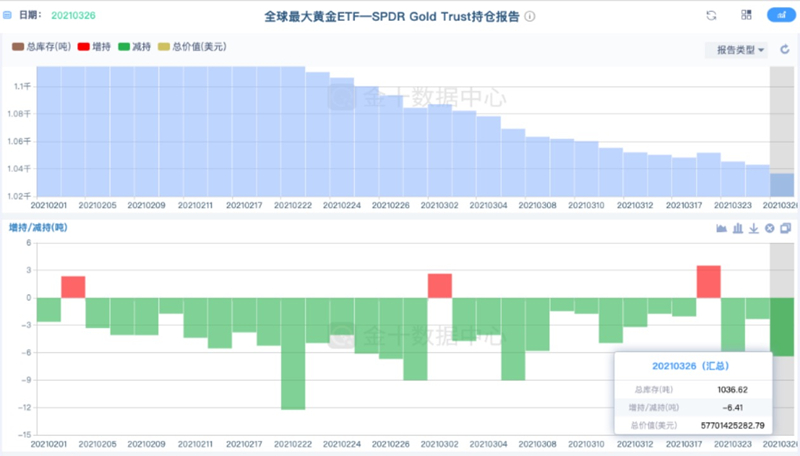The width and height of the screenshot is (800, 456).
Task: Toggle the 减持 legend series
Action: pos(134,47)
